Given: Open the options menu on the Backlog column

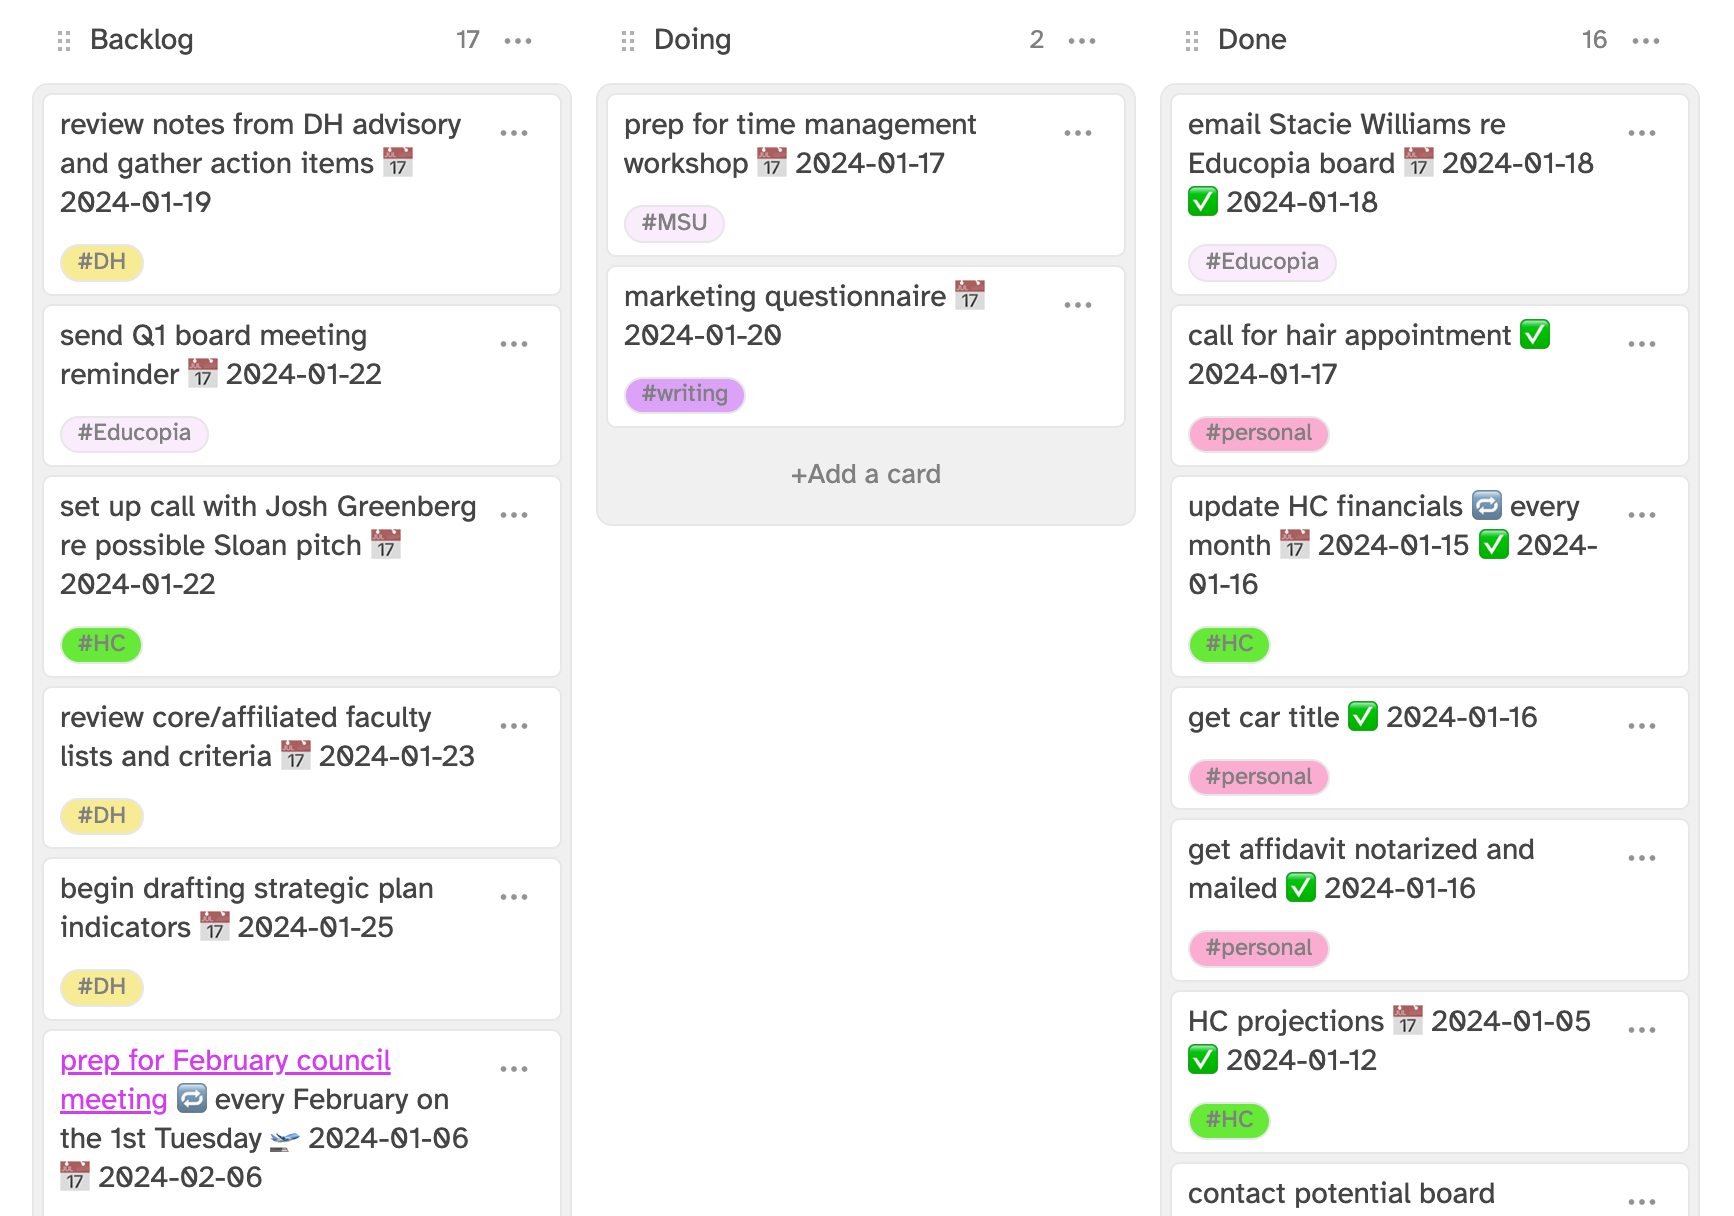Looking at the screenshot, I should tap(517, 40).
